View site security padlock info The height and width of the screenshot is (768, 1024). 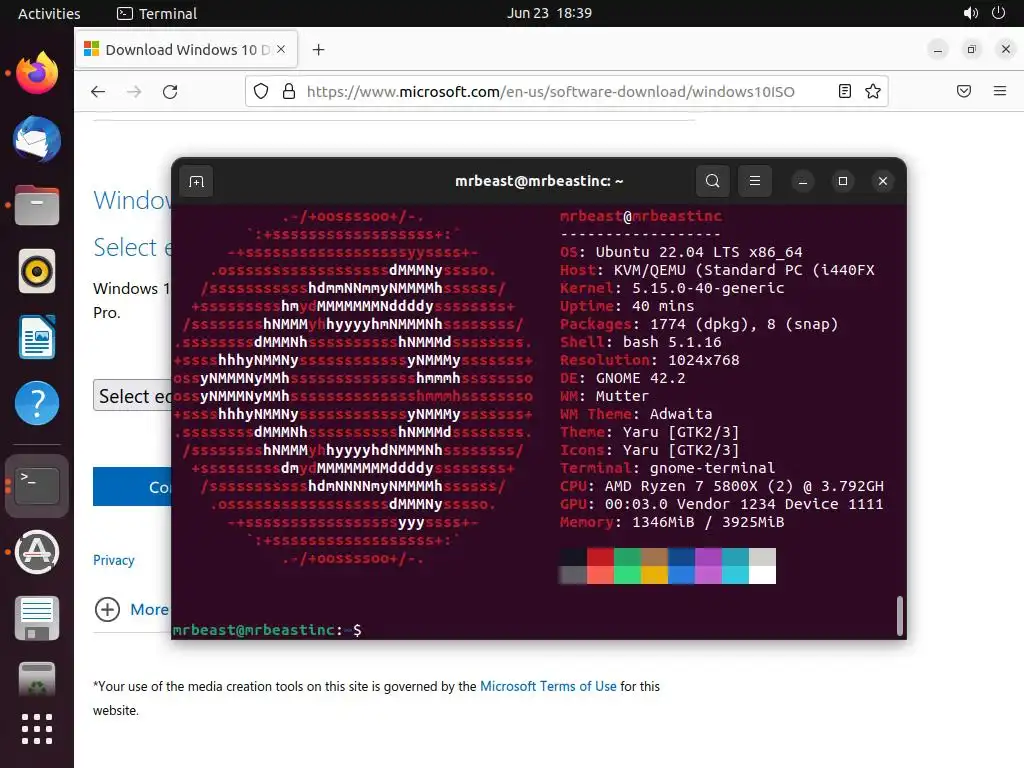click(289, 91)
